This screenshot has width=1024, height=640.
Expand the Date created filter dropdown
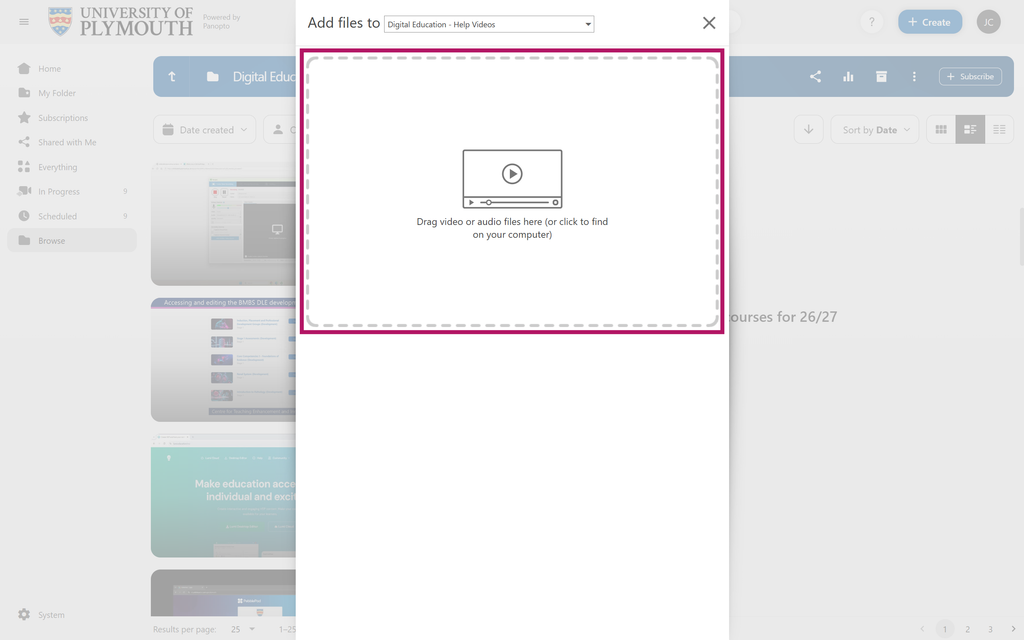(x=205, y=129)
